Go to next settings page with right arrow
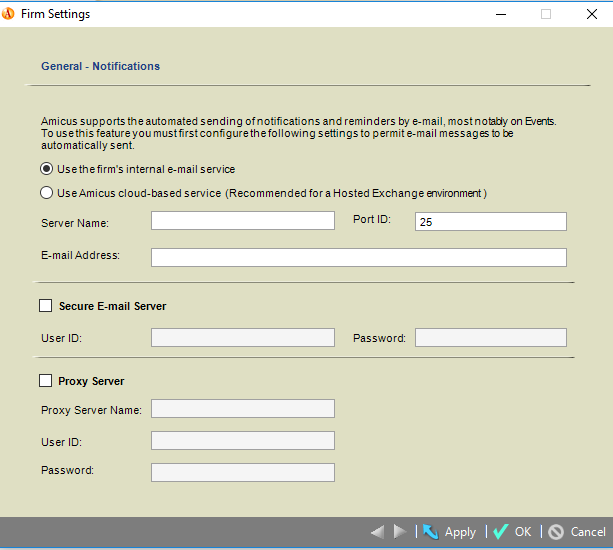The width and height of the screenshot is (613, 550). point(400,532)
